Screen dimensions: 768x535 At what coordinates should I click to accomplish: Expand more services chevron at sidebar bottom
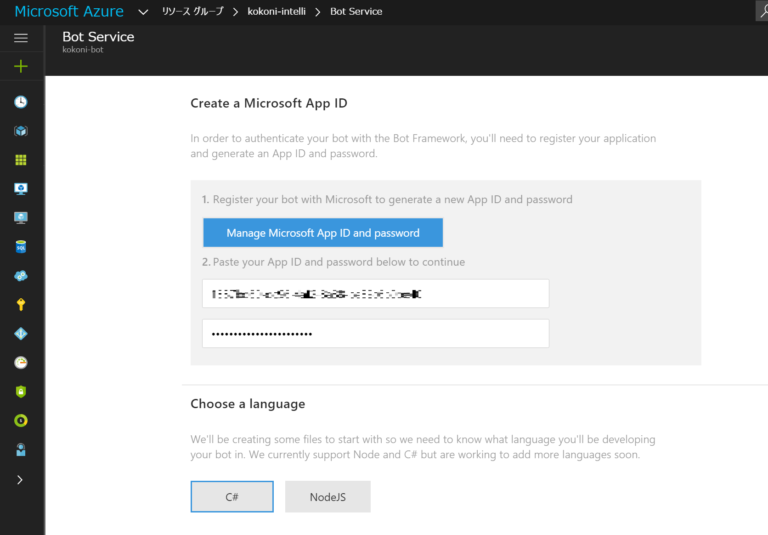(x=21, y=480)
